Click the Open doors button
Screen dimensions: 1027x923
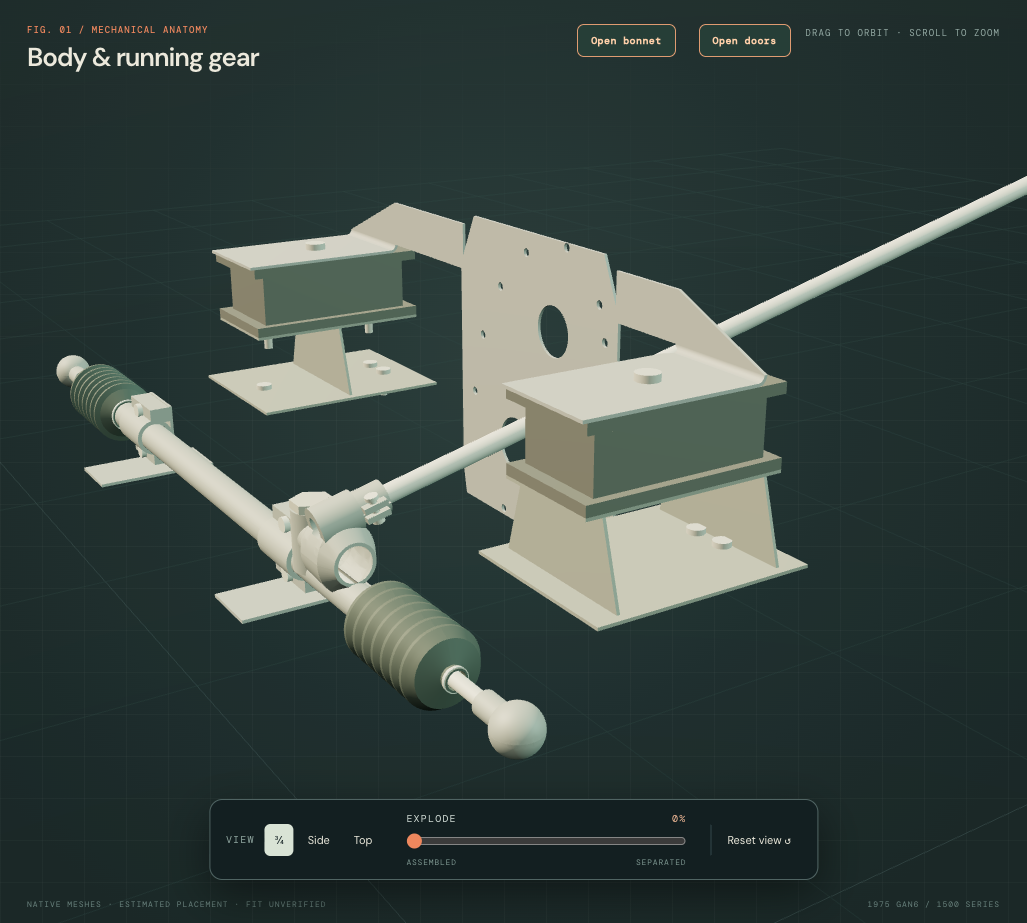tap(745, 41)
